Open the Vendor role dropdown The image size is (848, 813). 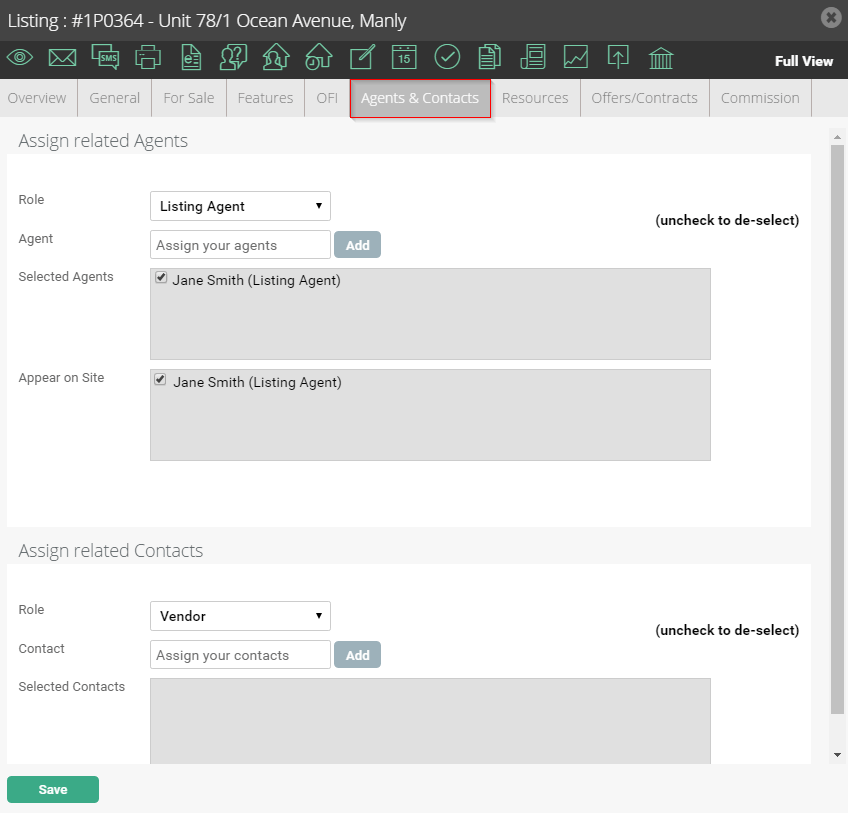pyautogui.click(x=240, y=616)
